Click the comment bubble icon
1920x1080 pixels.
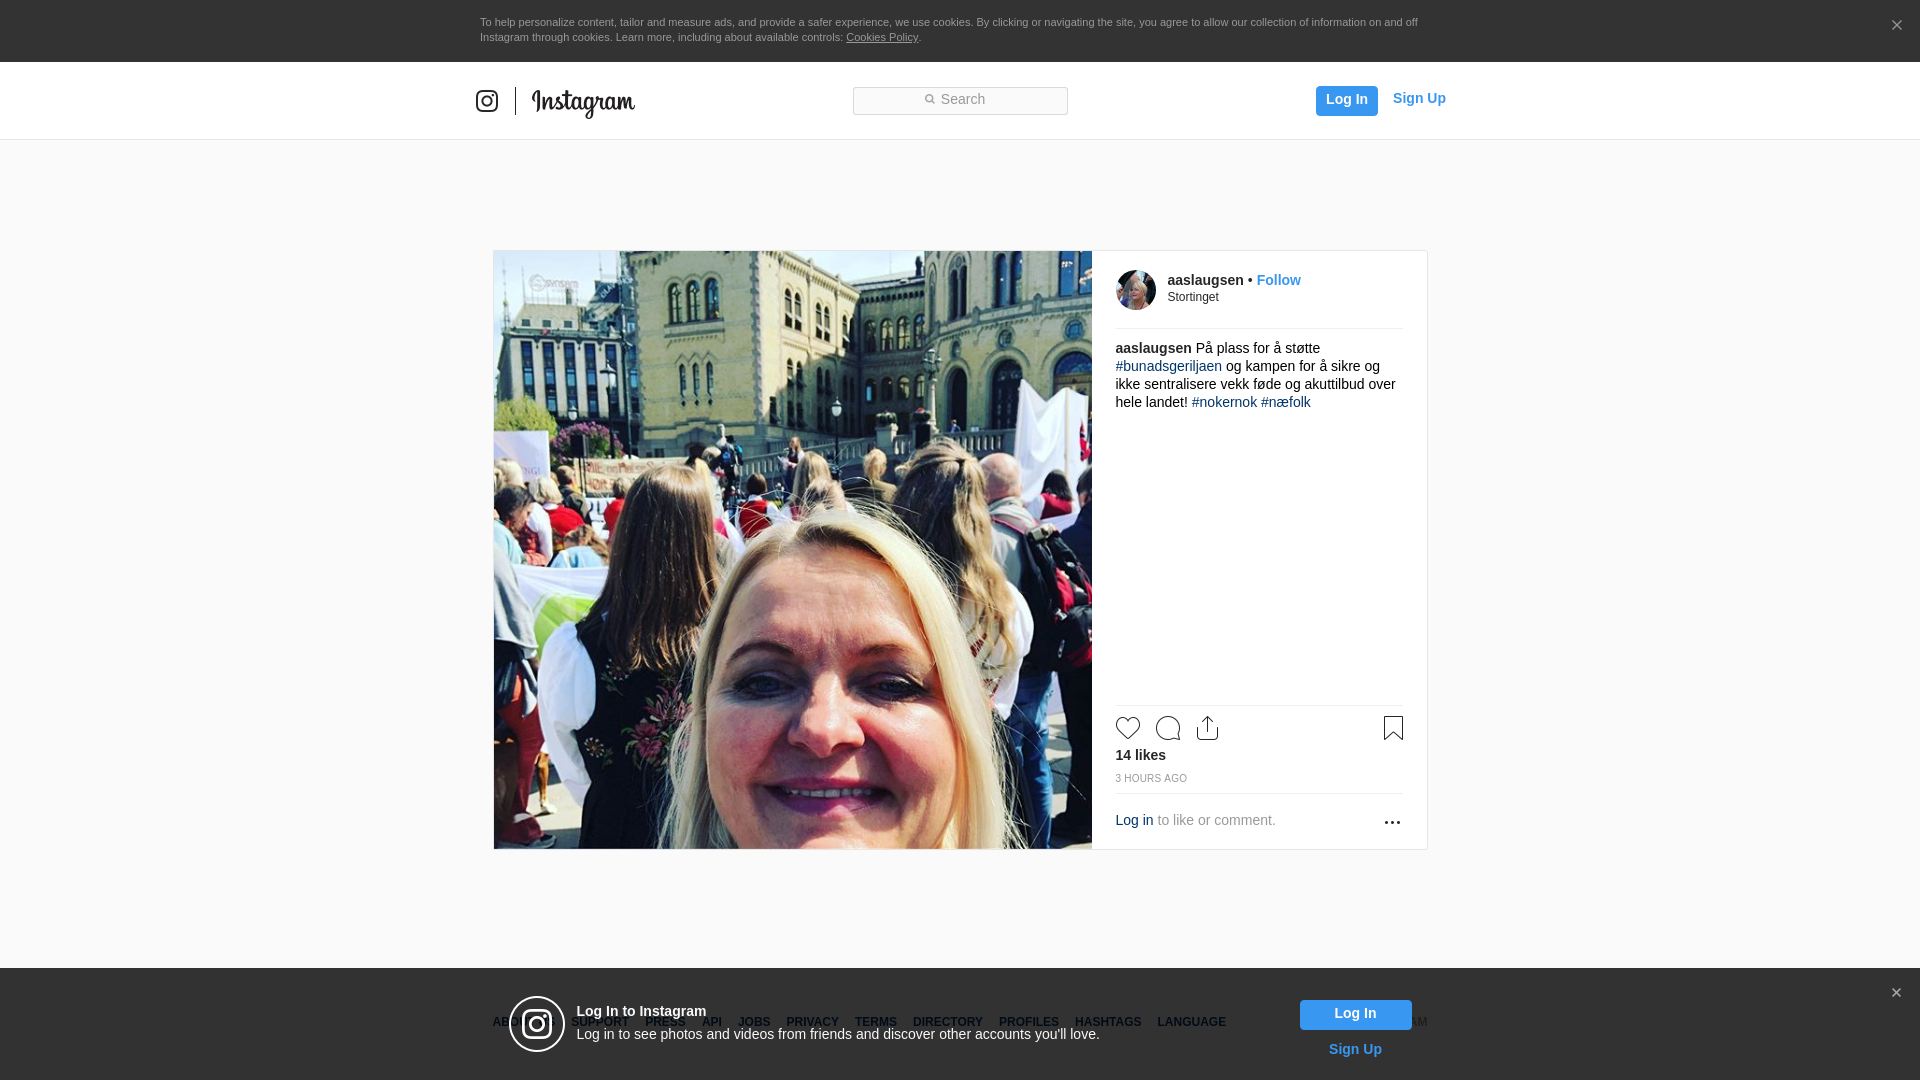(1167, 728)
